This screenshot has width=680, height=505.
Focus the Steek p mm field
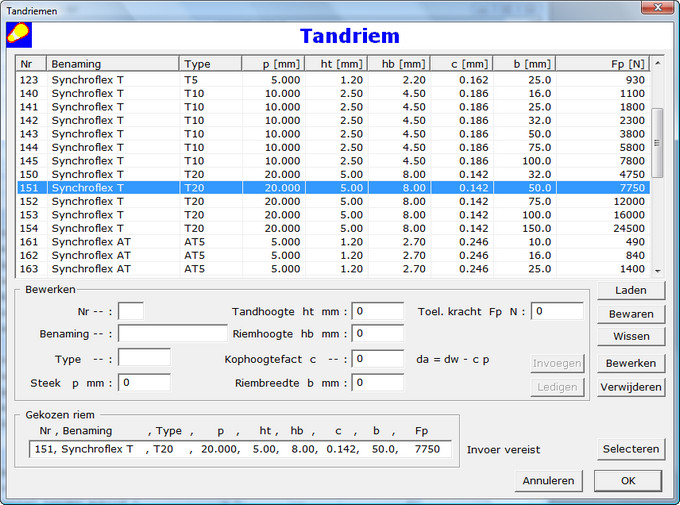144,382
